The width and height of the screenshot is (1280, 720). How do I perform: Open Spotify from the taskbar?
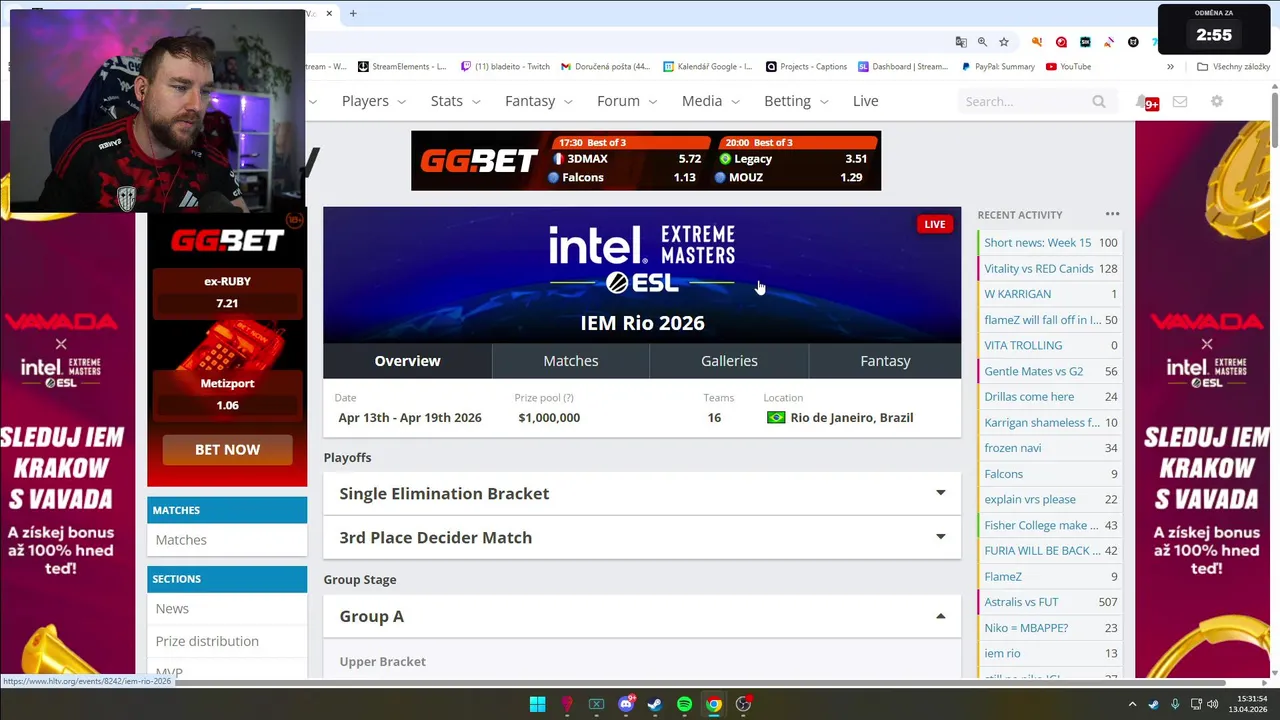[x=684, y=704]
